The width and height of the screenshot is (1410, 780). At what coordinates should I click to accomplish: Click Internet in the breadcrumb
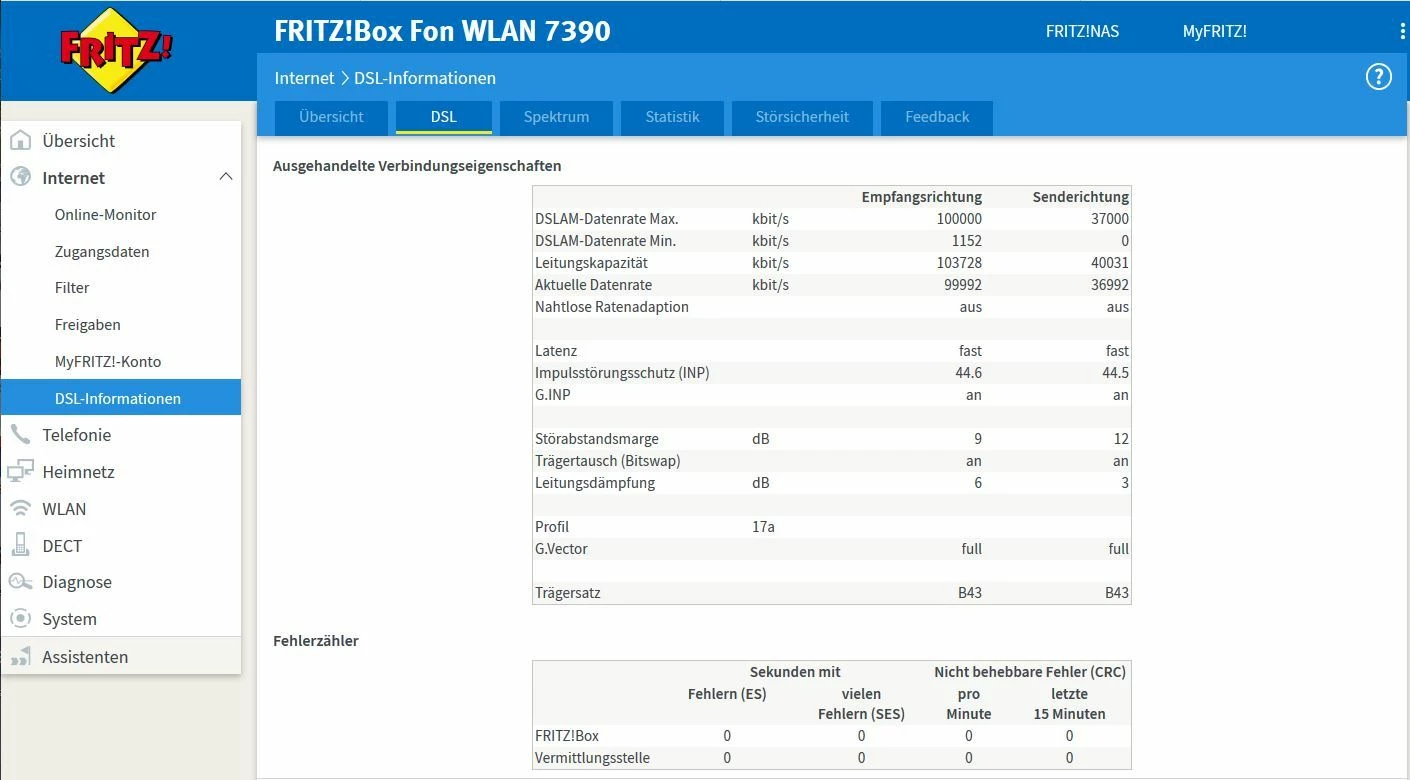point(304,78)
